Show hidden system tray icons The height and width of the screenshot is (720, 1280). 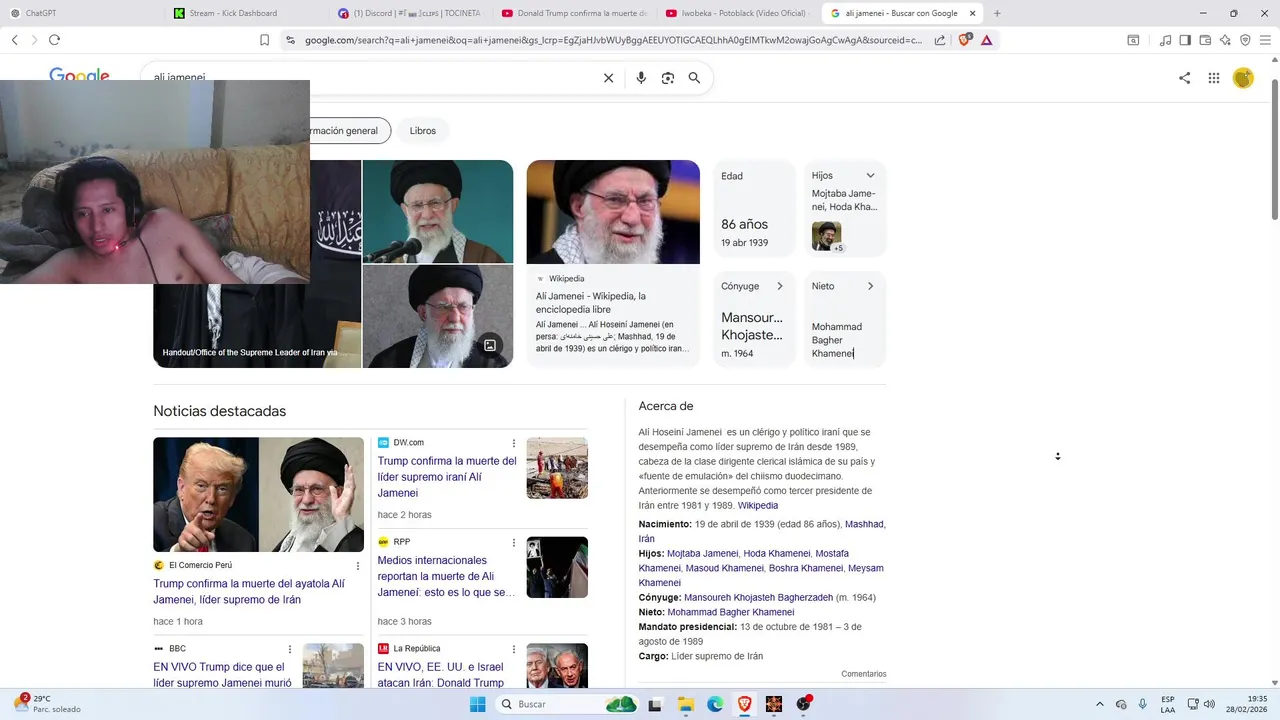pyautogui.click(x=1100, y=704)
